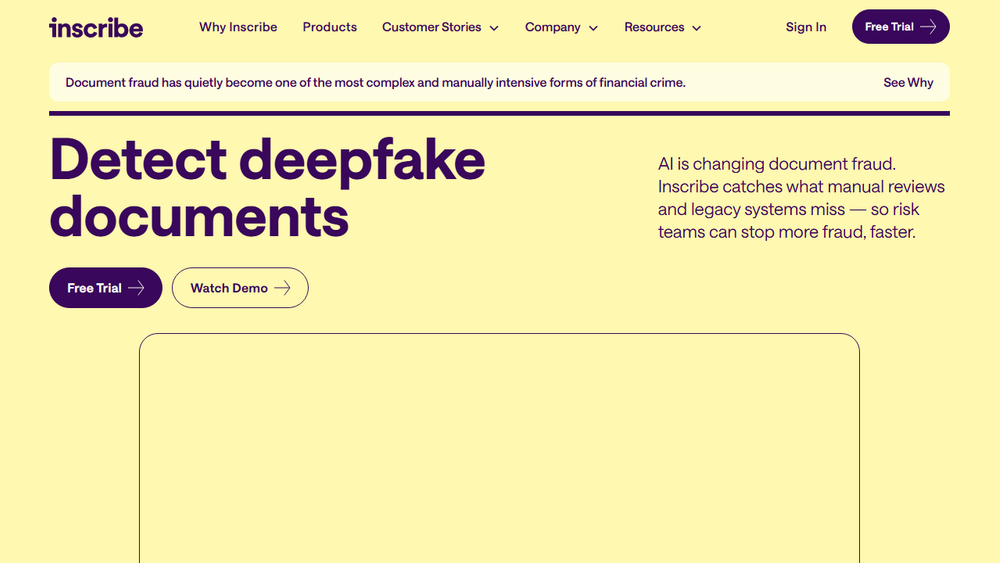Click the document fraud banner text

tap(376, 82)
